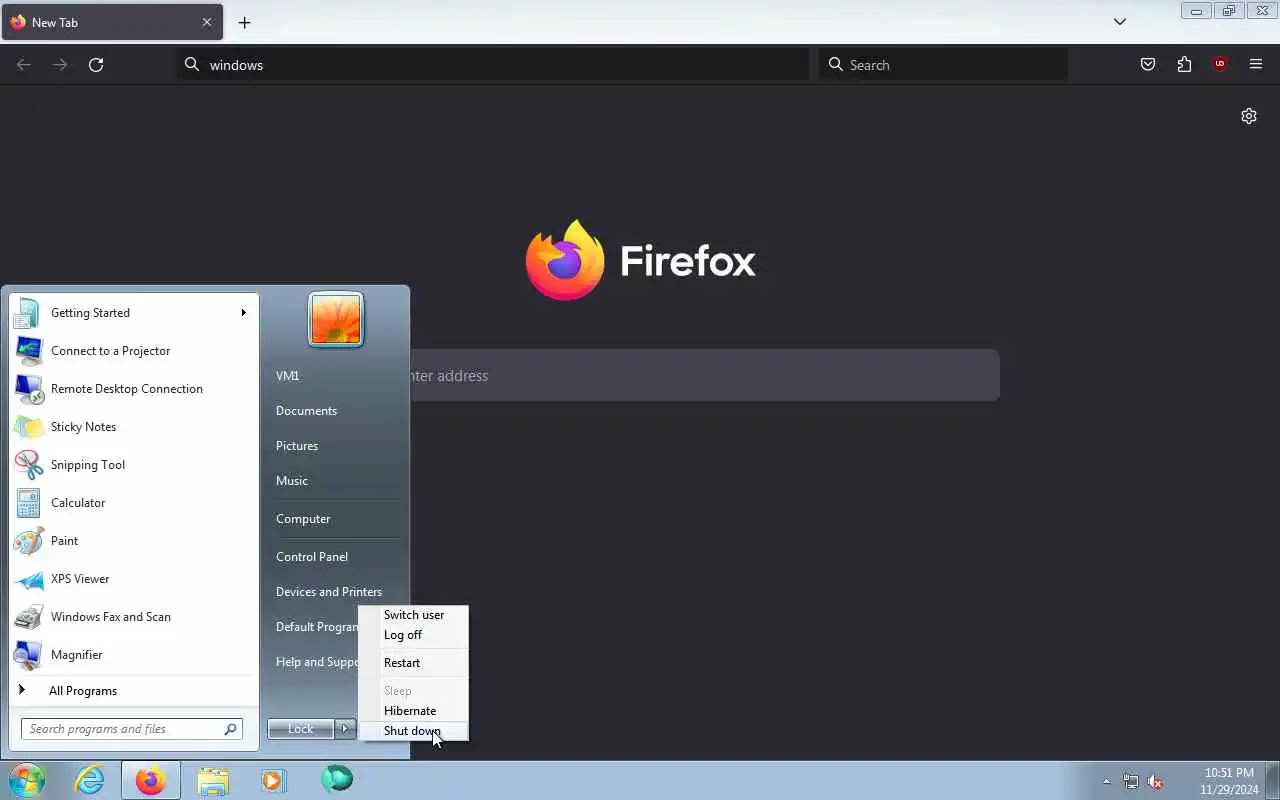Reload the current page
Viewport: 1280px width, 800px height.
pos(96,65)
